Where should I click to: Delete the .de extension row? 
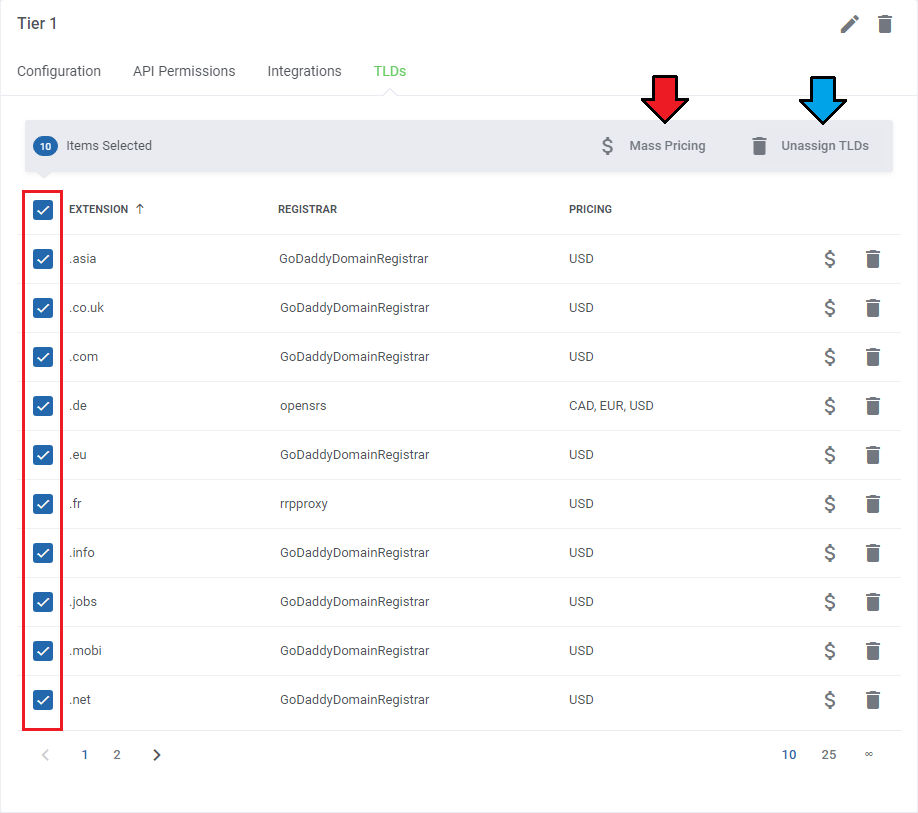(872, 406)
